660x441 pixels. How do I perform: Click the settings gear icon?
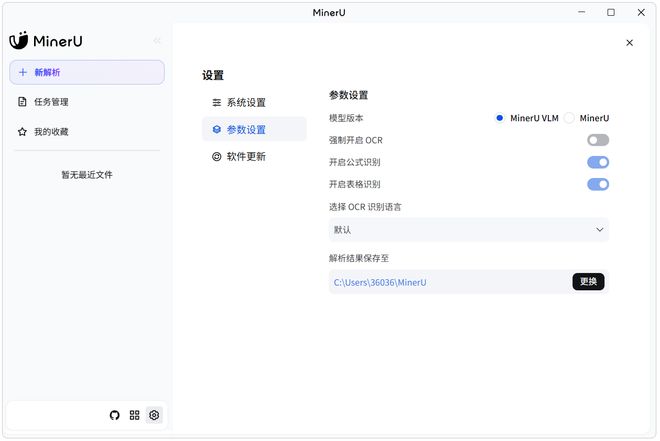coord(154,415)
